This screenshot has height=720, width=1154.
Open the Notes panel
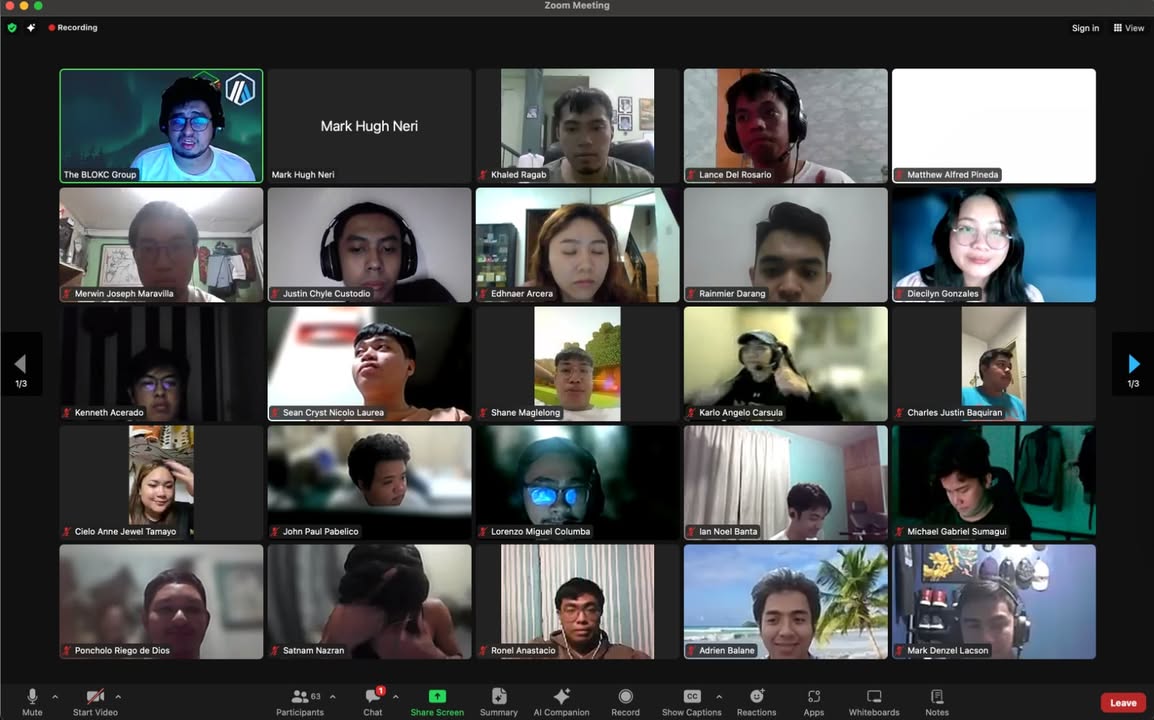[x=937, y=702]
